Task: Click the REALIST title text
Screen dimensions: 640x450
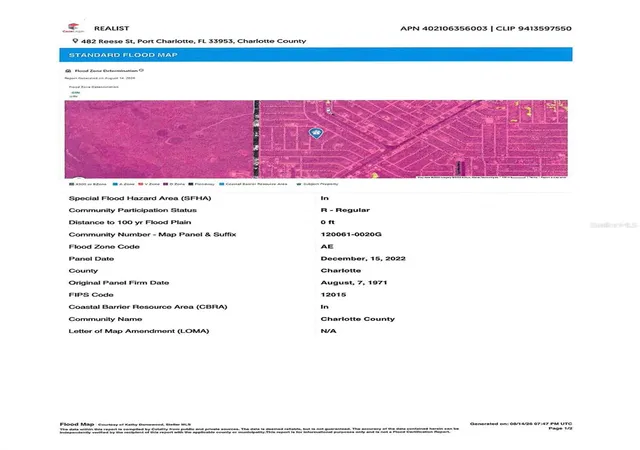Action: (111, 28)
